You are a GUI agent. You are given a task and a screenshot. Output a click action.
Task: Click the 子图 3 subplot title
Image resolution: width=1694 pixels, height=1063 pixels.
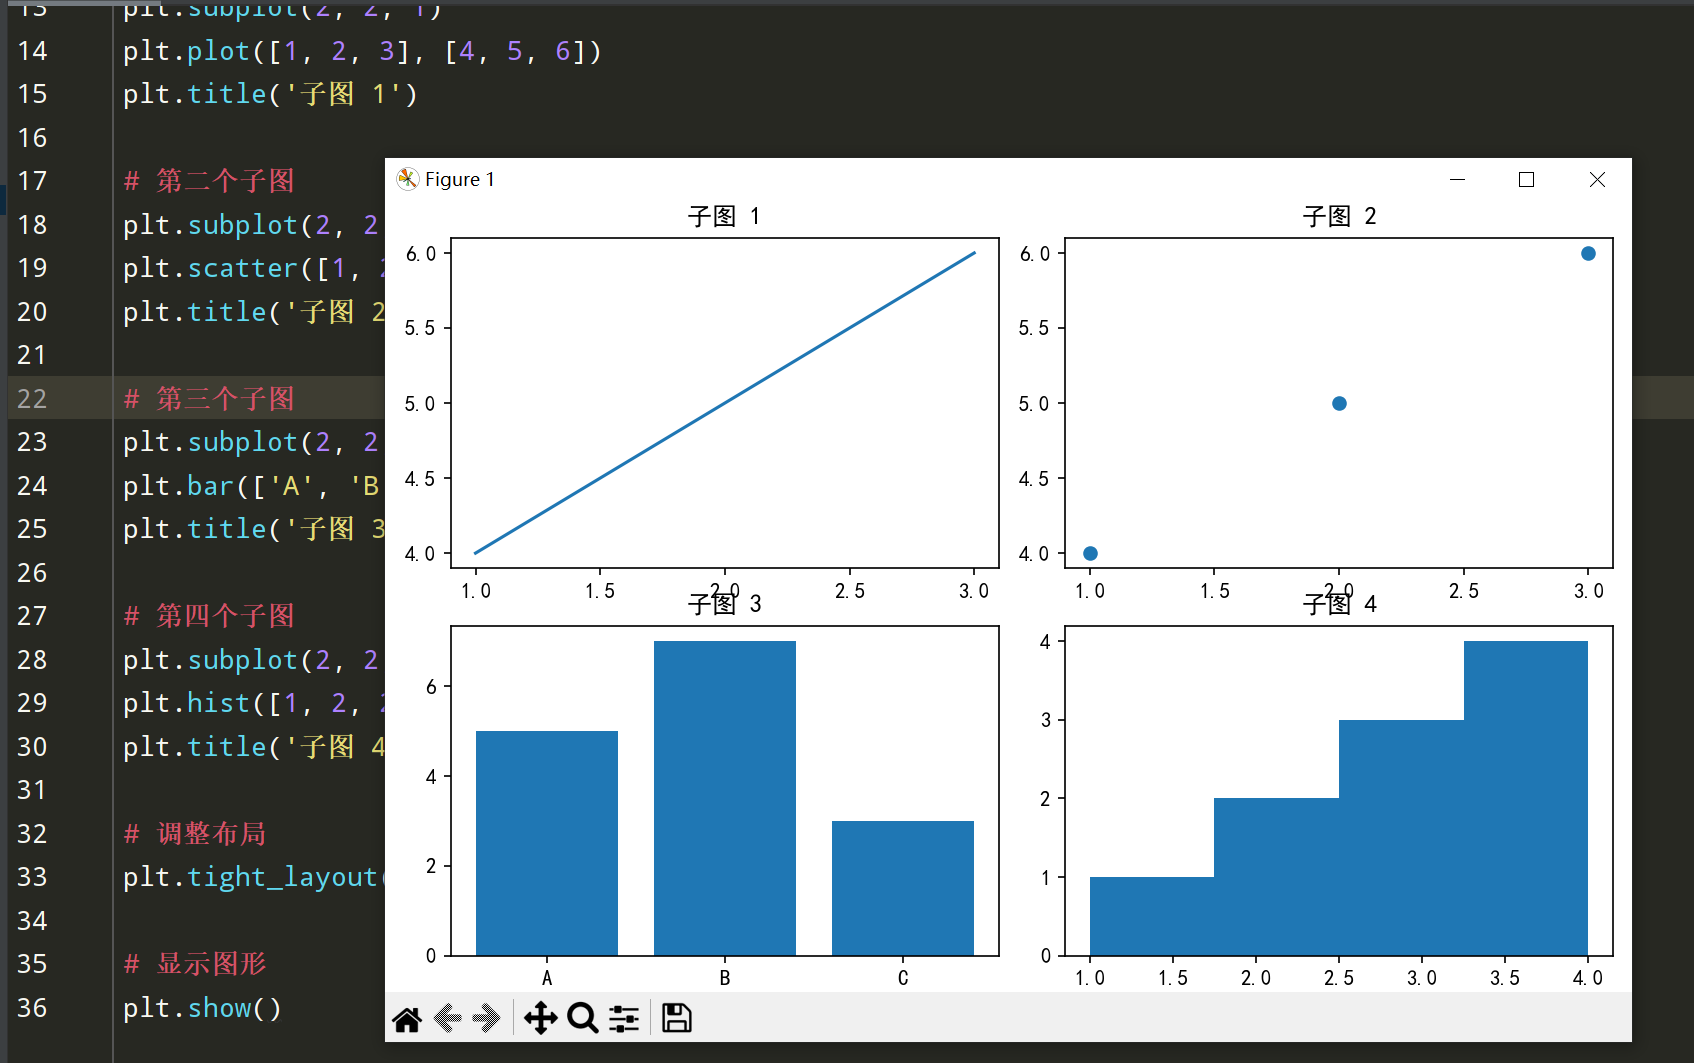(724, 604)
